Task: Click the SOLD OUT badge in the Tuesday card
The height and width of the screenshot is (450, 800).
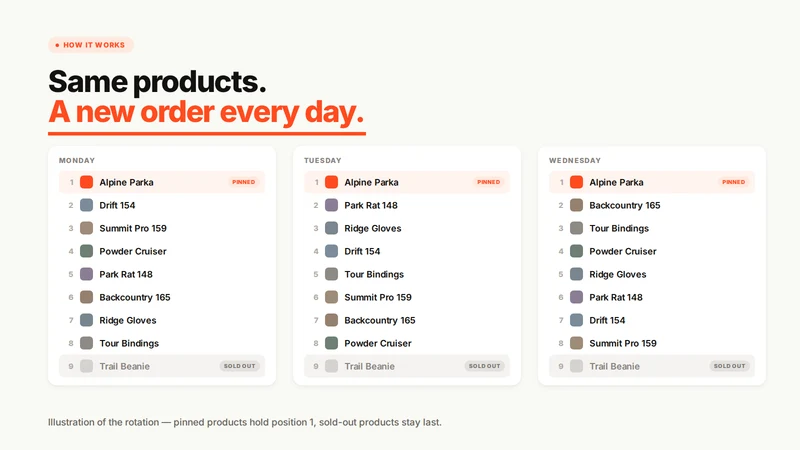Action: click(x=484, y=366)
